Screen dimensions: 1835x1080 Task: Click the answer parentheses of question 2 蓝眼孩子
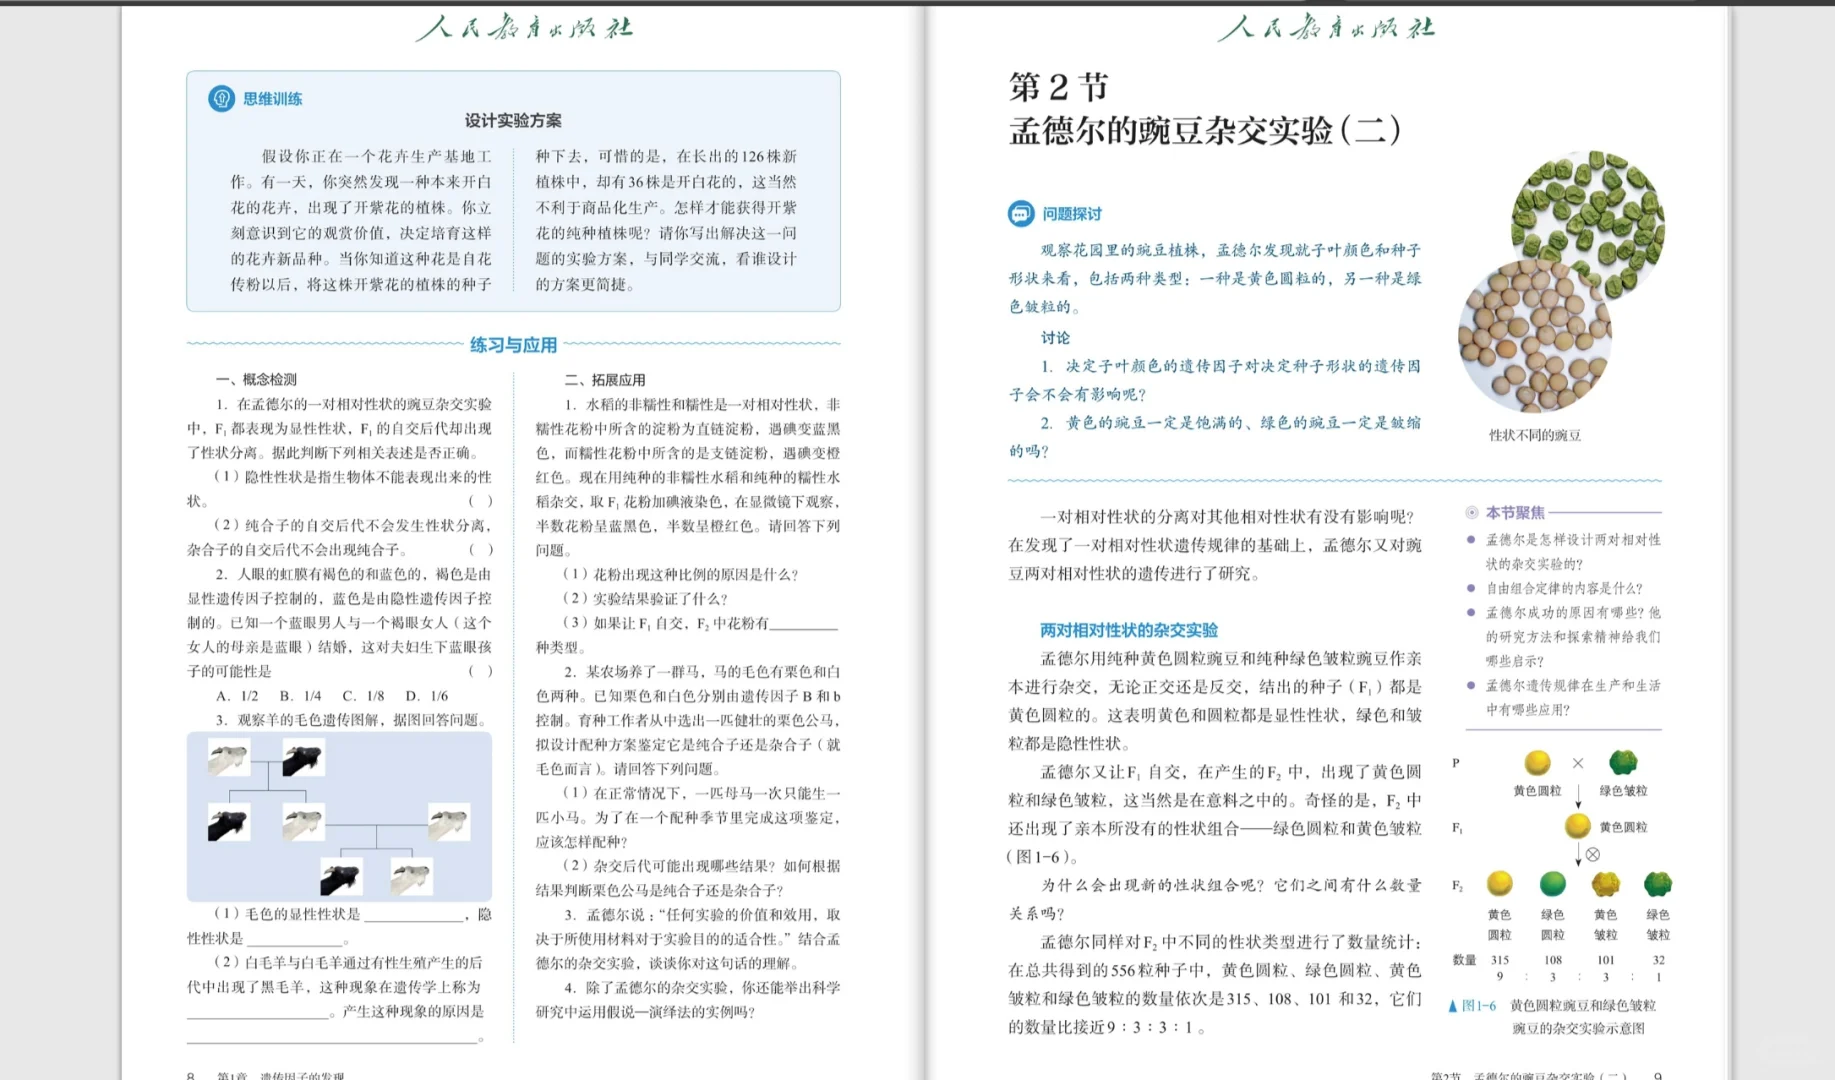coord(481,671)
